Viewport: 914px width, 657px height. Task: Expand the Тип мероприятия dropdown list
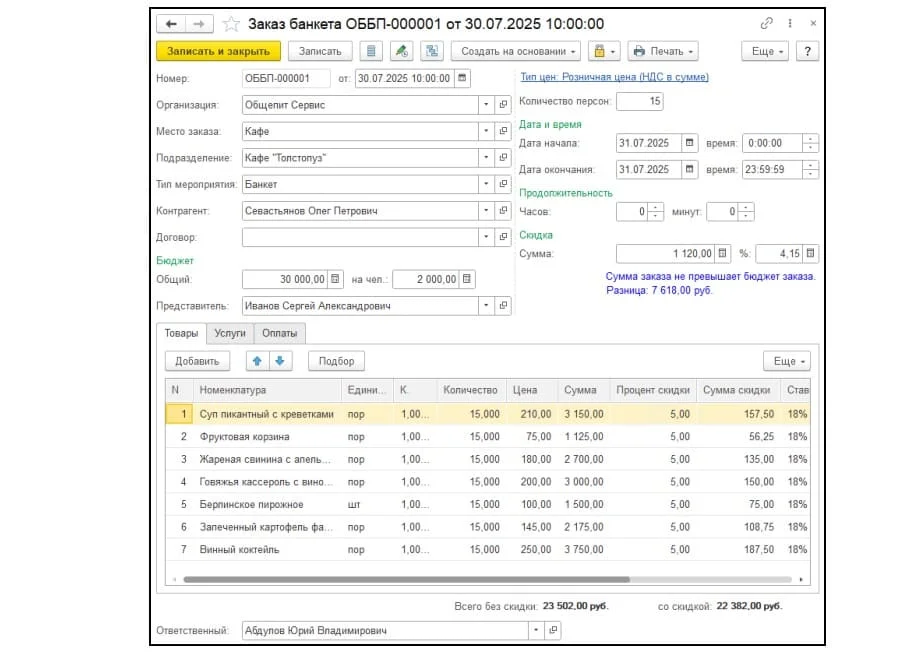click(486, 184)
